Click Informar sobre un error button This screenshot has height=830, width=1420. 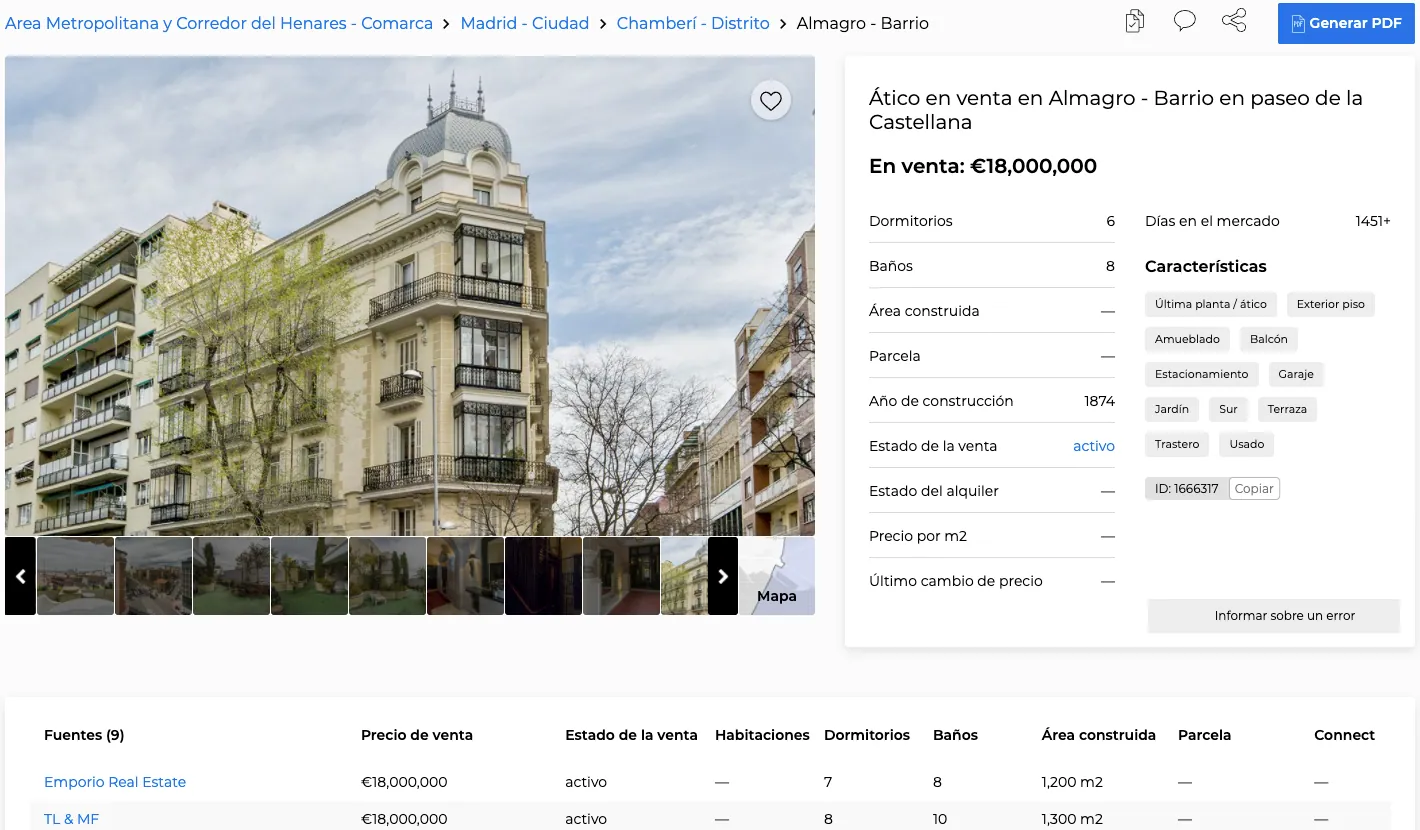tap(1274, 616)
